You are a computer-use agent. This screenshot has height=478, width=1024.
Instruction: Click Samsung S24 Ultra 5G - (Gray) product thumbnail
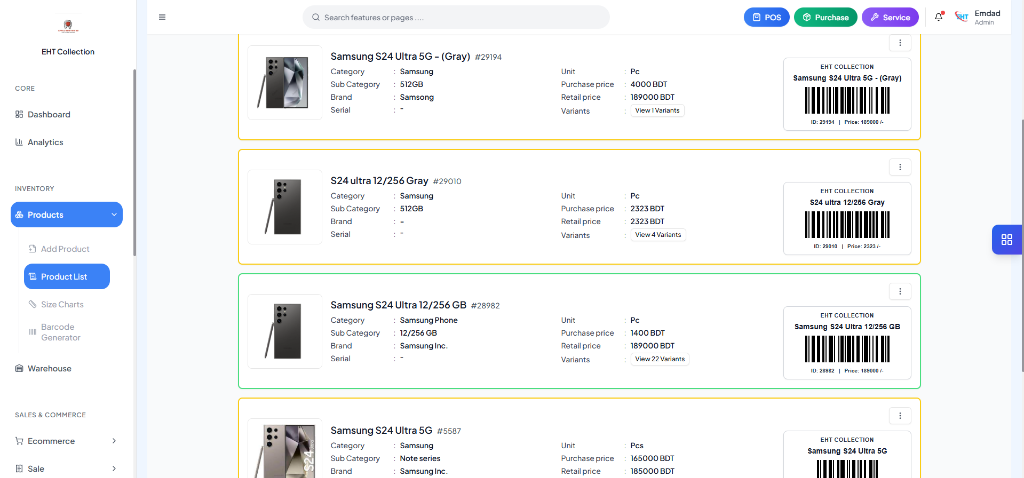[x=285, y=82]
